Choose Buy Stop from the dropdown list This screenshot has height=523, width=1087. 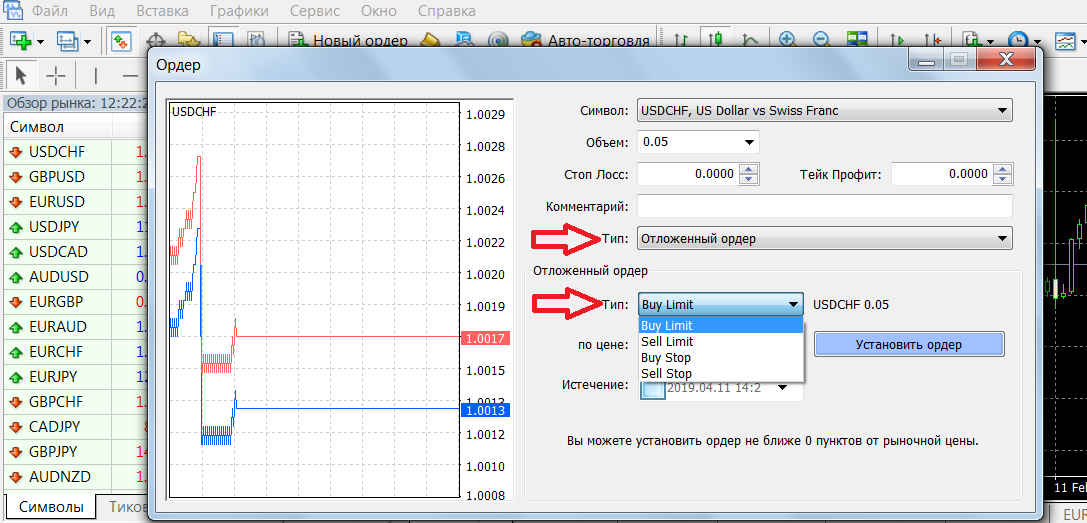(x=666, y=358)
